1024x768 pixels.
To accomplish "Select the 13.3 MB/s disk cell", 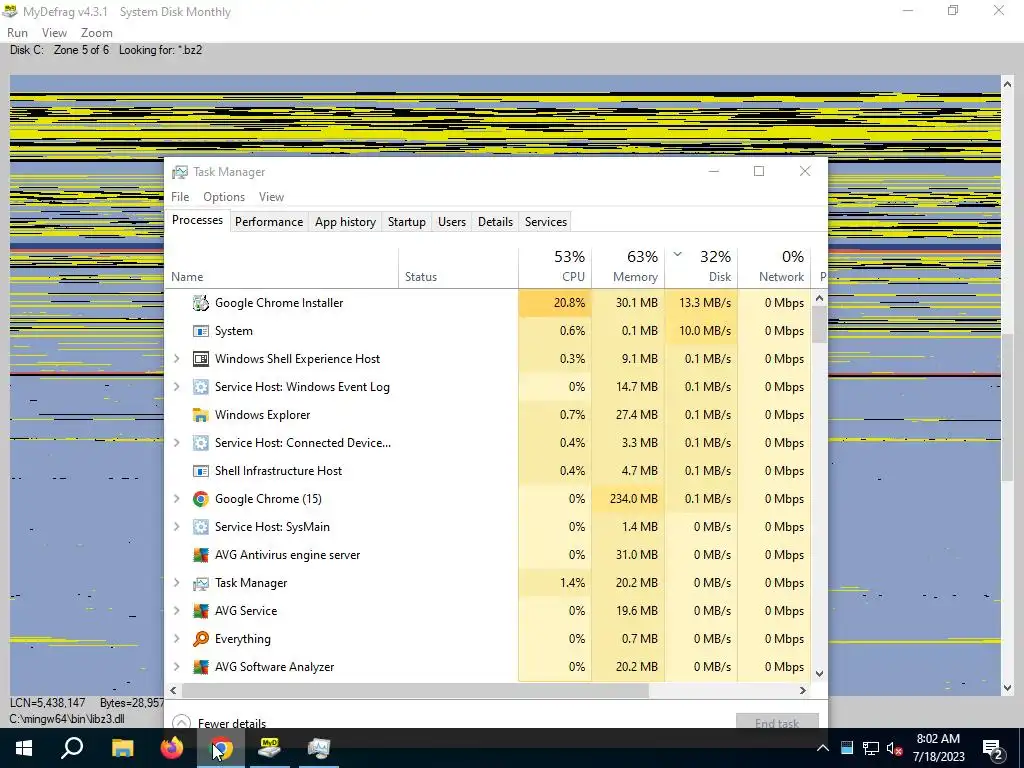I will click(701, 303).
